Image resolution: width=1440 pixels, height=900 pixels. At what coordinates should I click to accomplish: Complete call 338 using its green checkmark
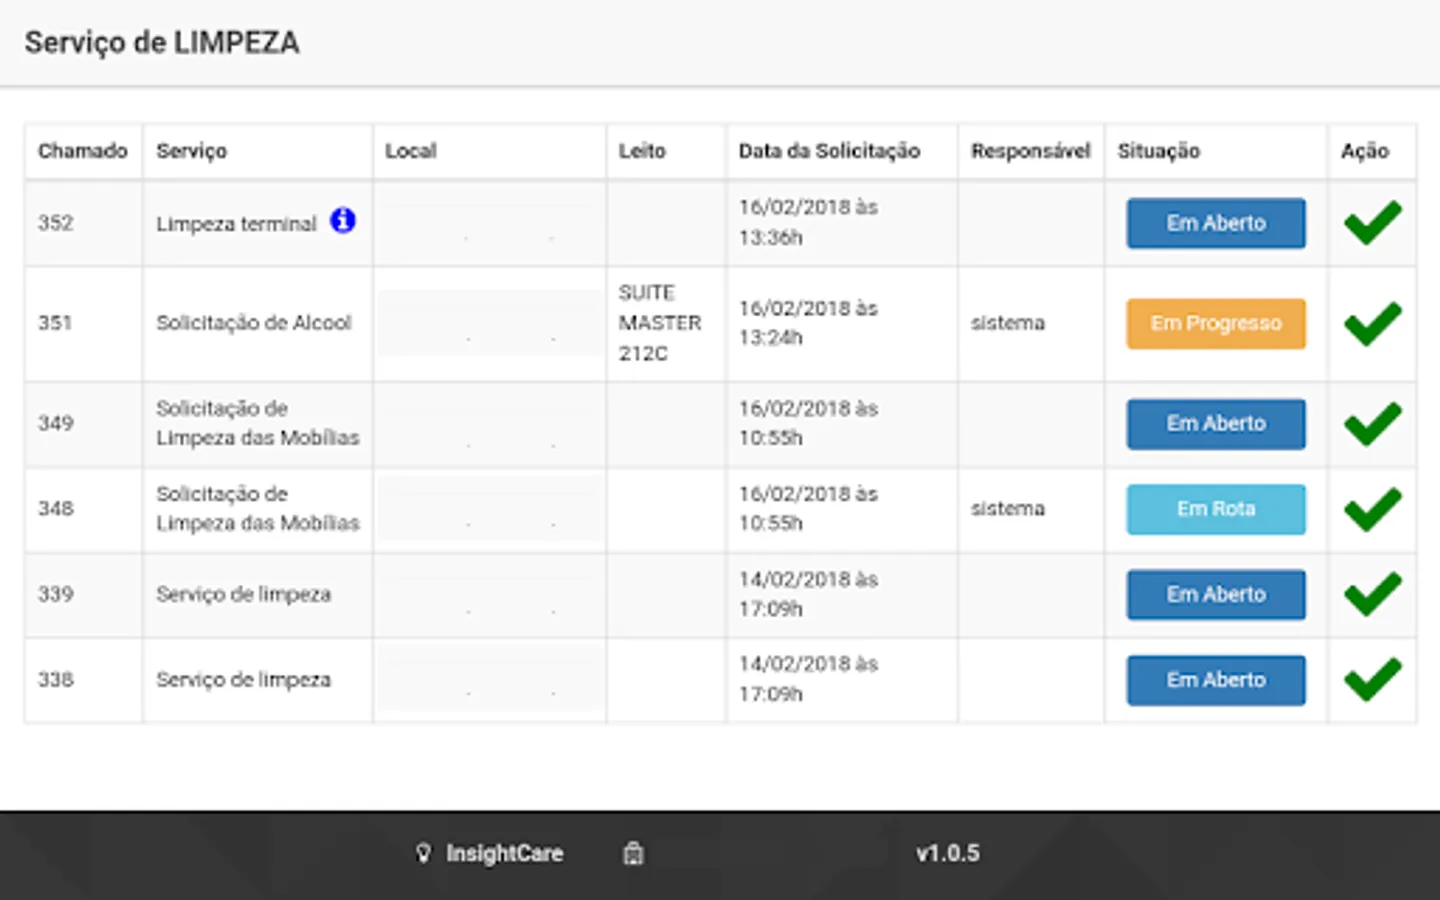click(x=1372, y=679)
